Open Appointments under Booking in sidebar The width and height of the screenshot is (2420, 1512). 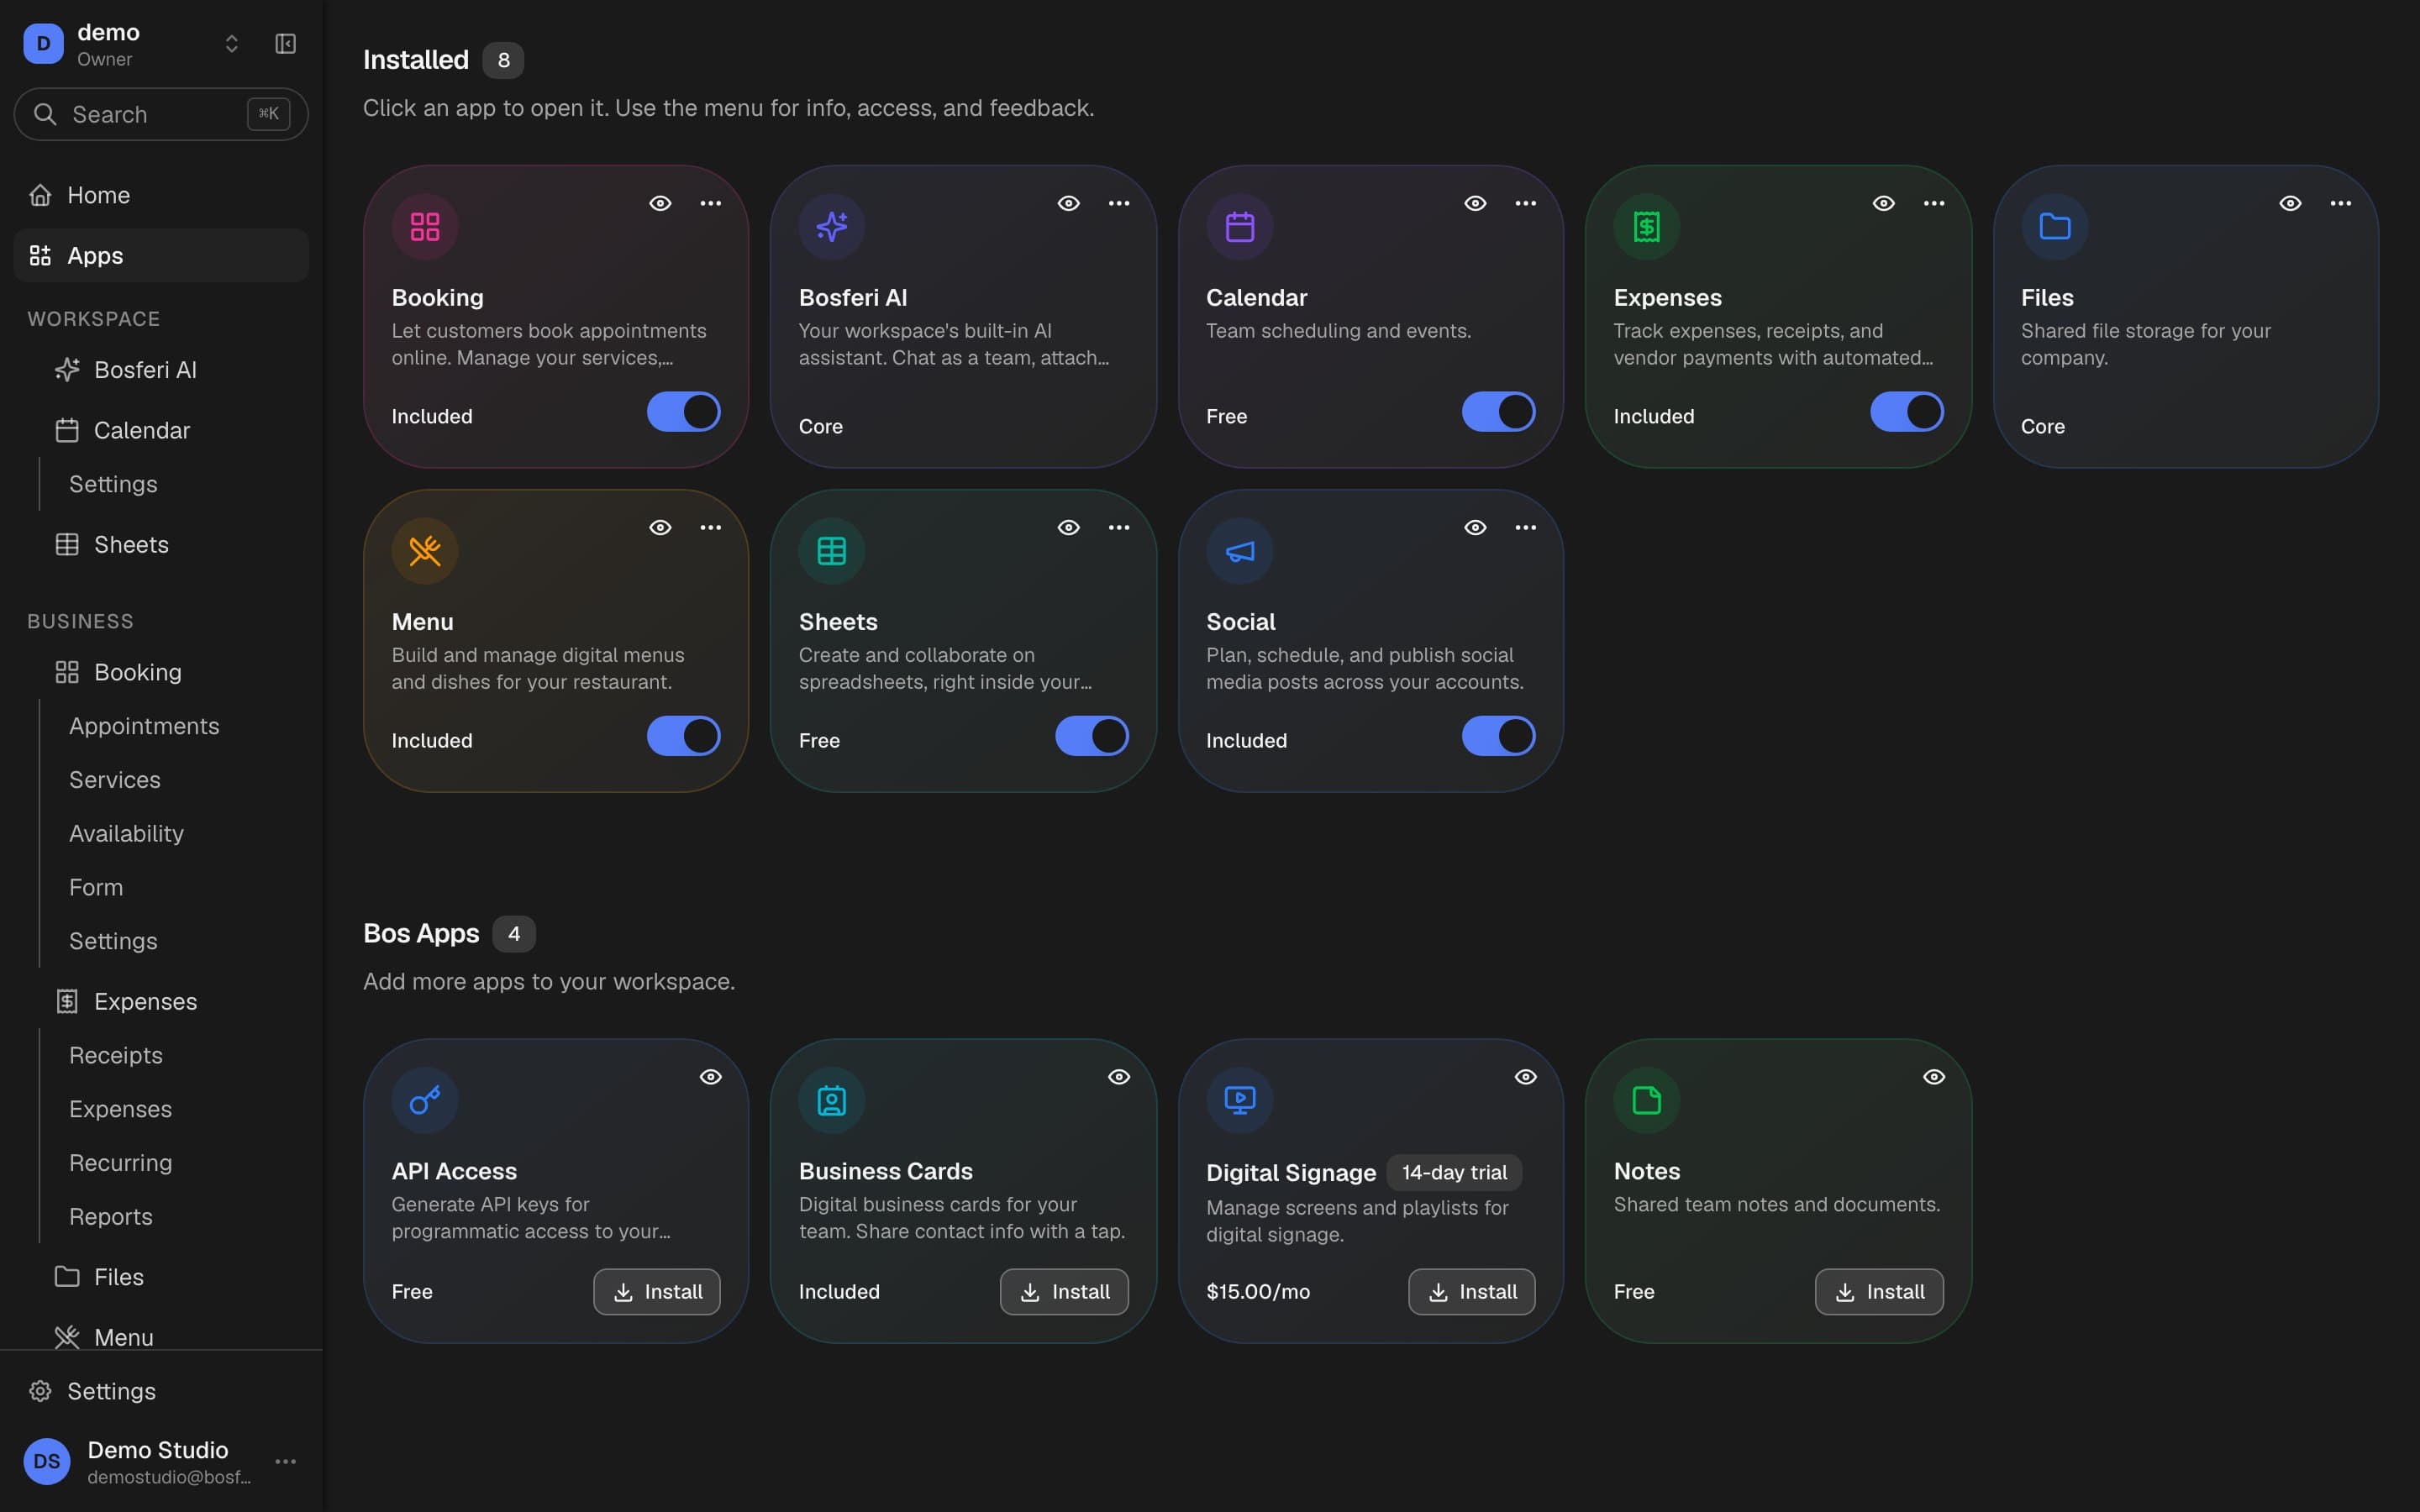pyautogui.click(x=144, y=726)
